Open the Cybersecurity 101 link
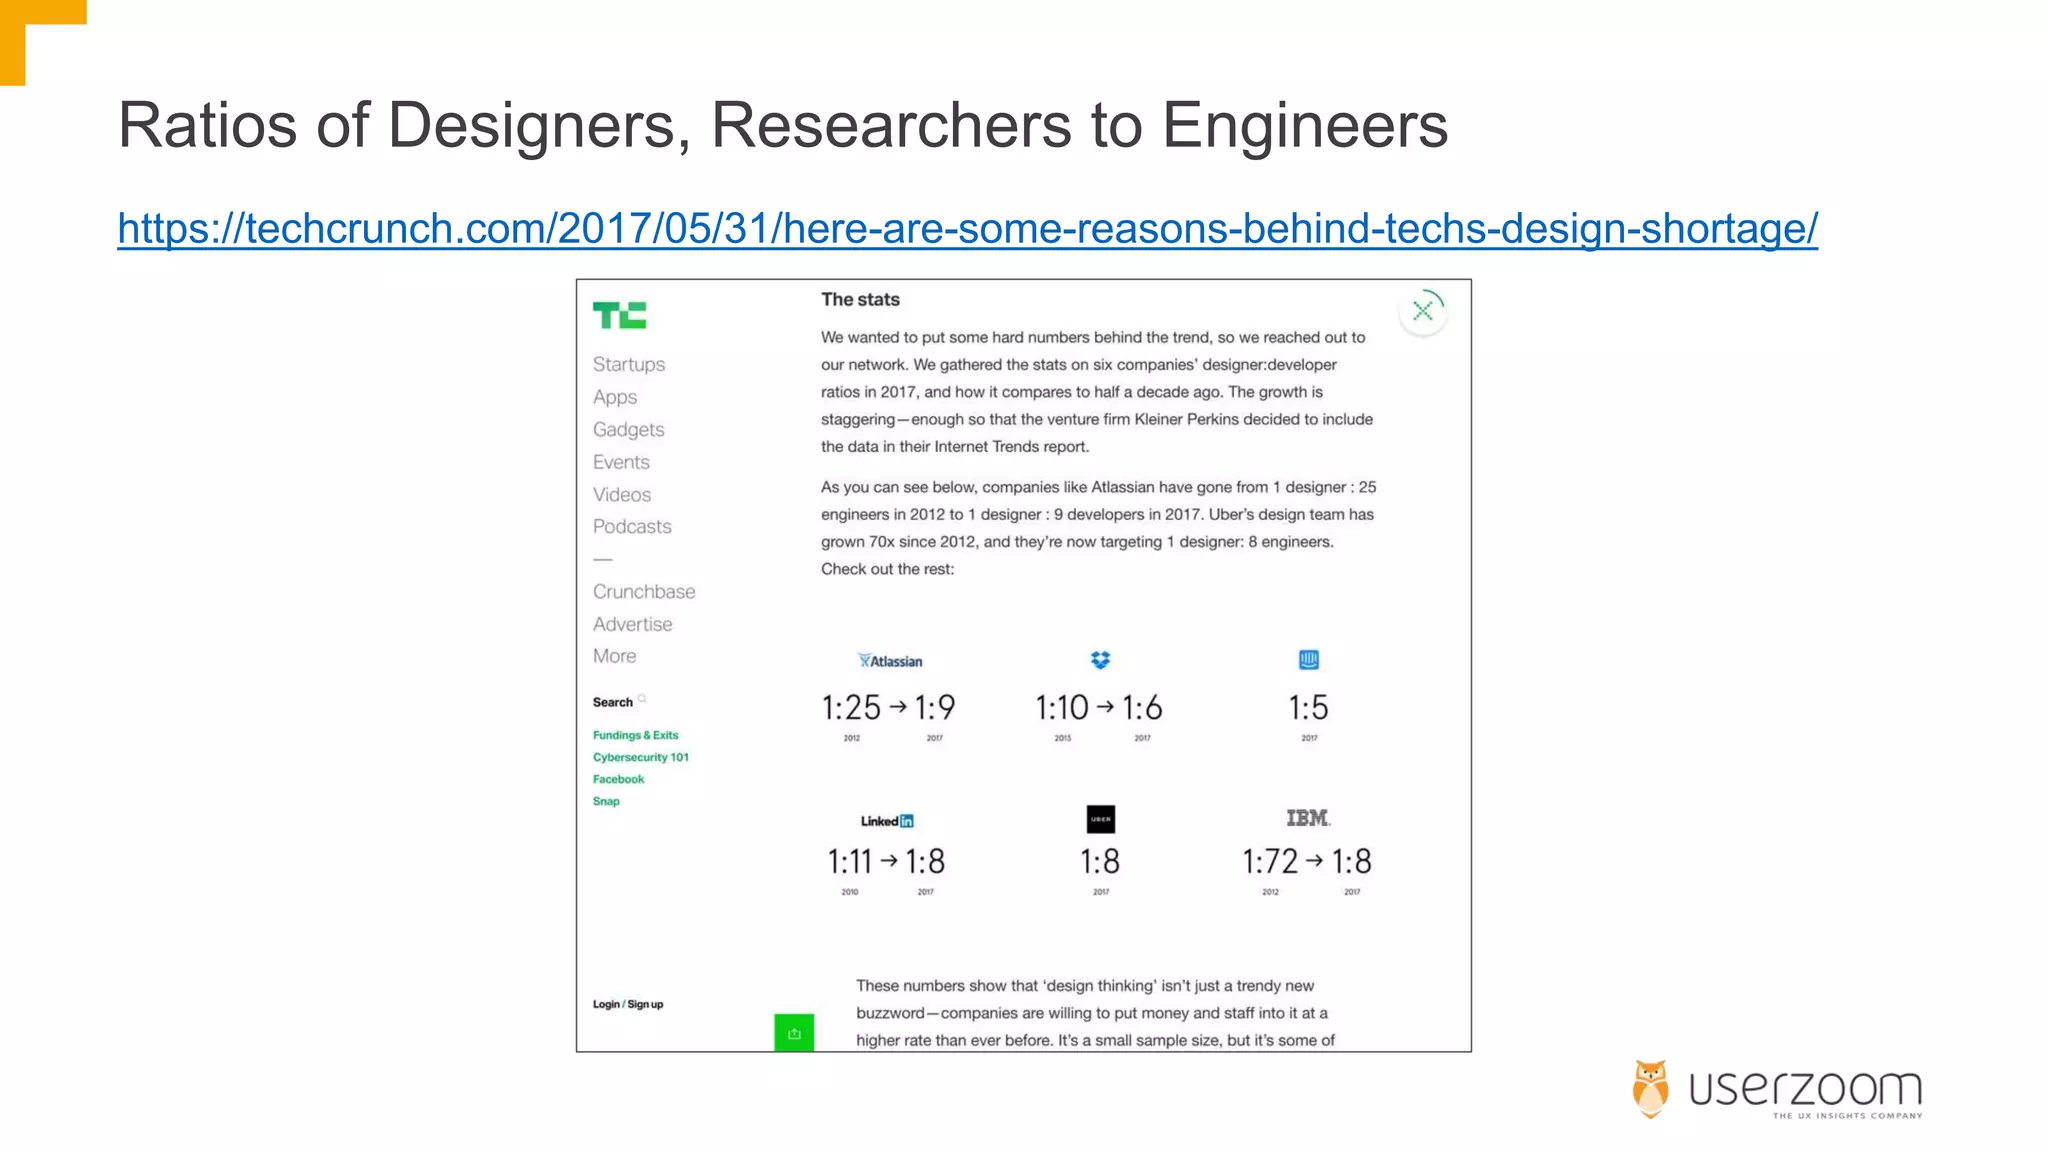2048x1152 pixels. point(641,757)
